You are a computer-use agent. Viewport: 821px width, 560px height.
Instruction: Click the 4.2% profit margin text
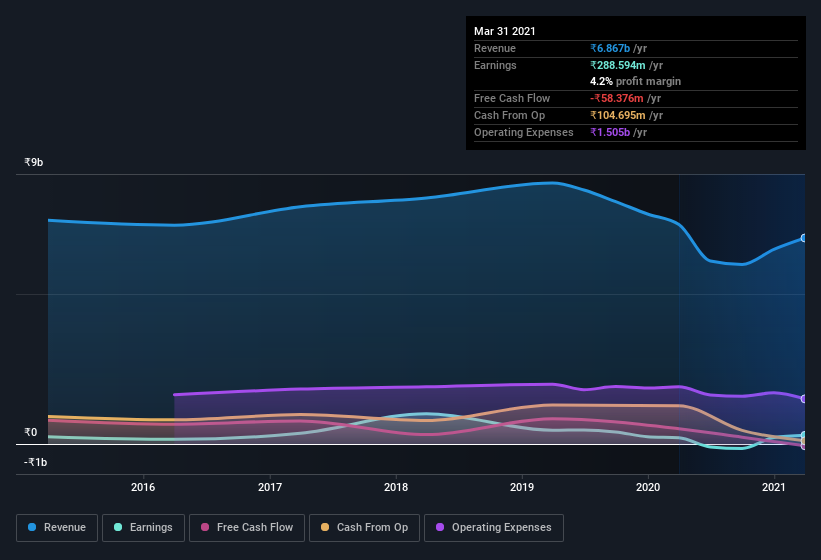[636, 81]
